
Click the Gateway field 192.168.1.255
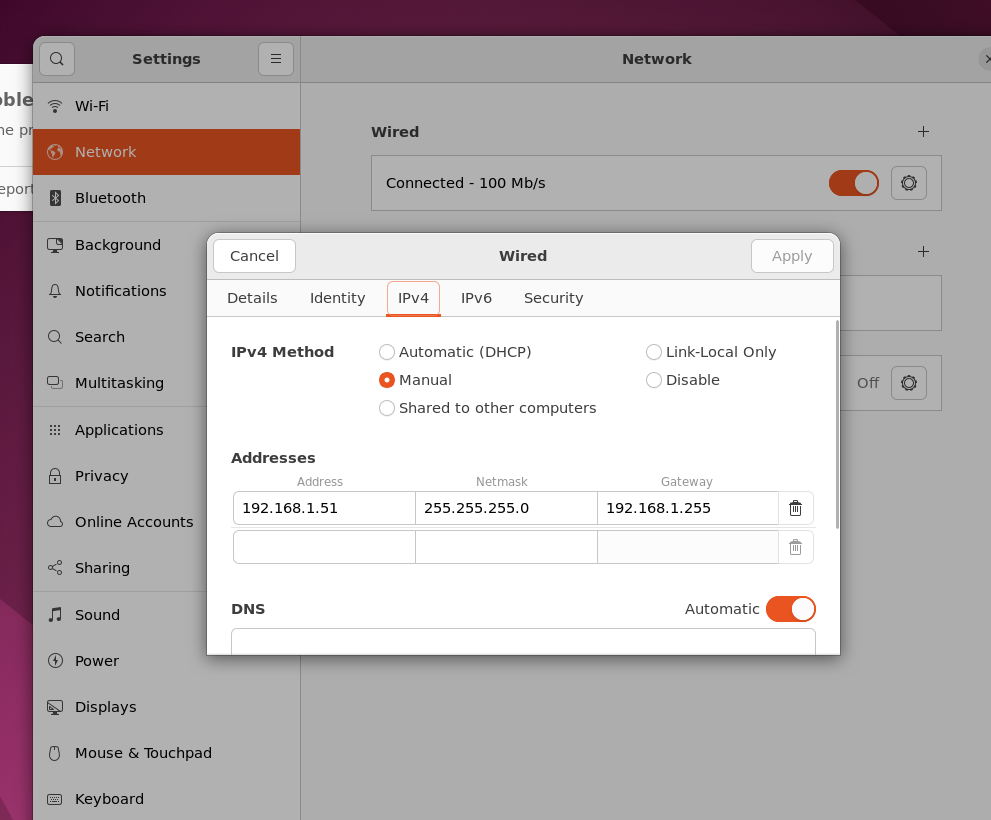[688, 508]
